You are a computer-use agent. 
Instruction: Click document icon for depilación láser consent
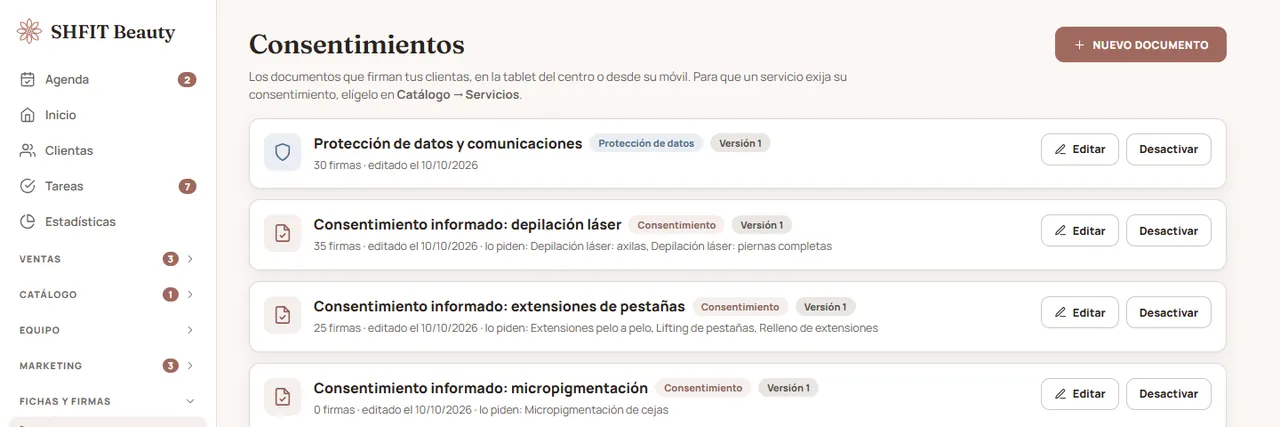(283, 233)
